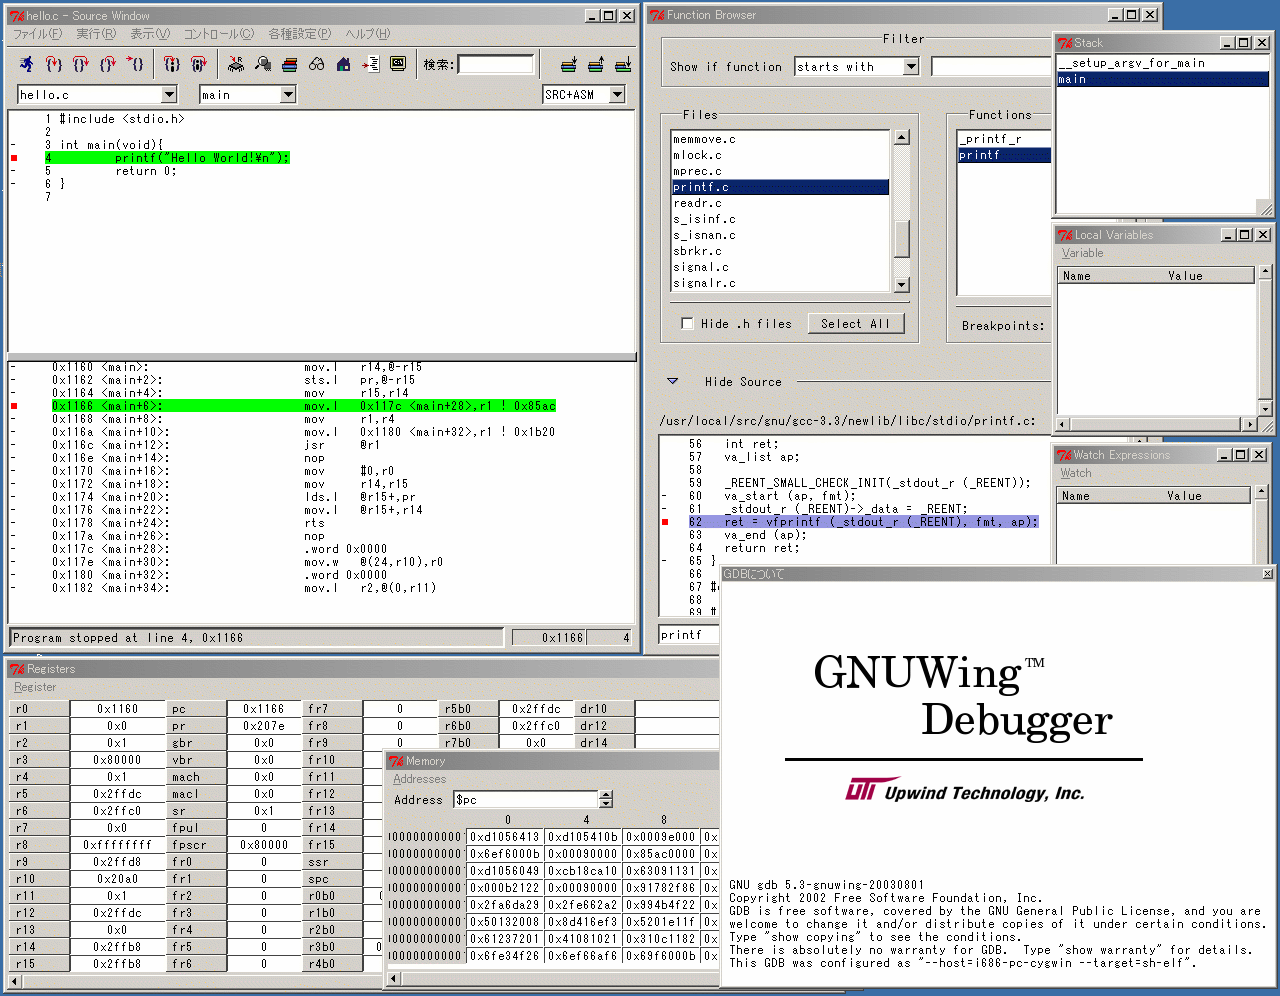
Task: Click the magnifier watch icon on toolbar
Action: pos(262,65)
